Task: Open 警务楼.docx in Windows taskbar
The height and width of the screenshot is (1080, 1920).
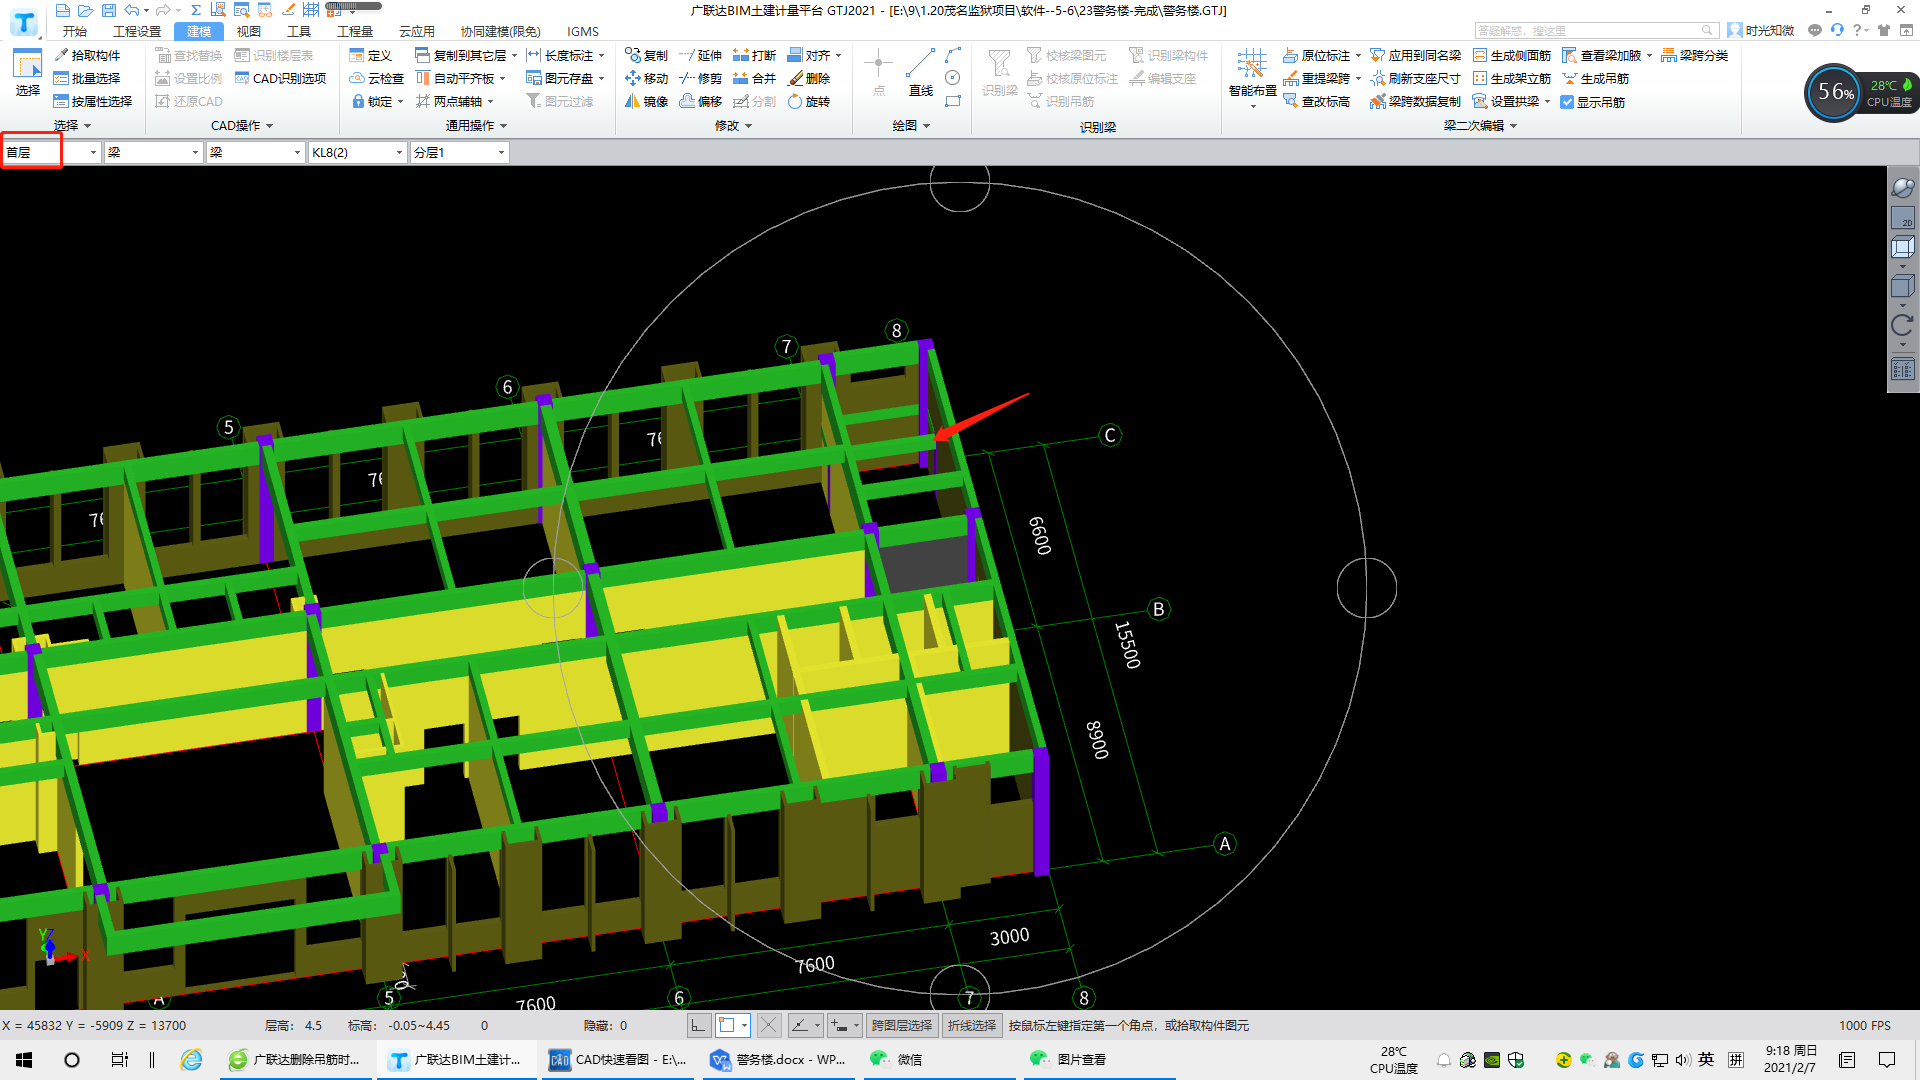Action: pyautogui.click(x=778, y=1059)
